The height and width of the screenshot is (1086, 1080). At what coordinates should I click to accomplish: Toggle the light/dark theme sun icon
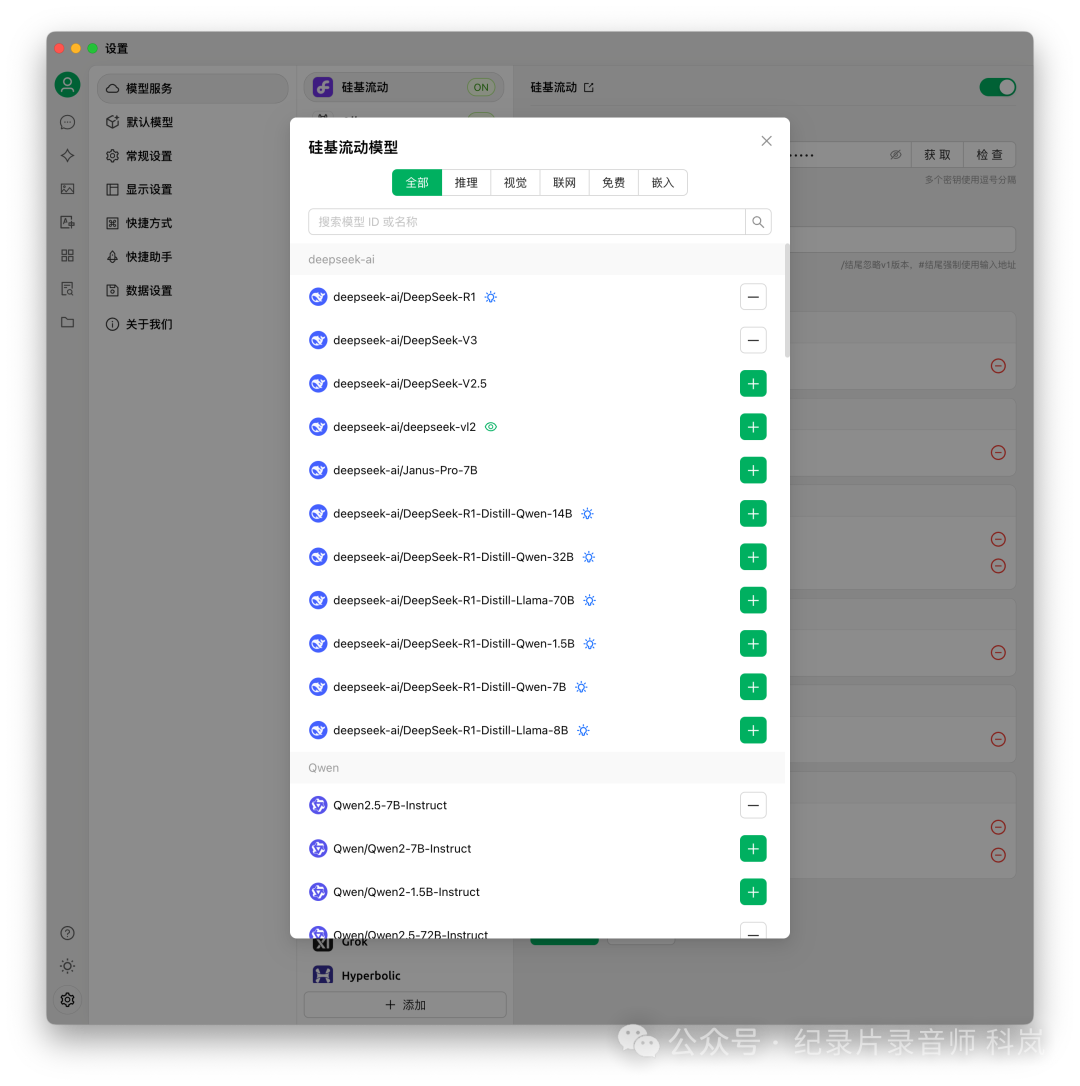point(67,966)
